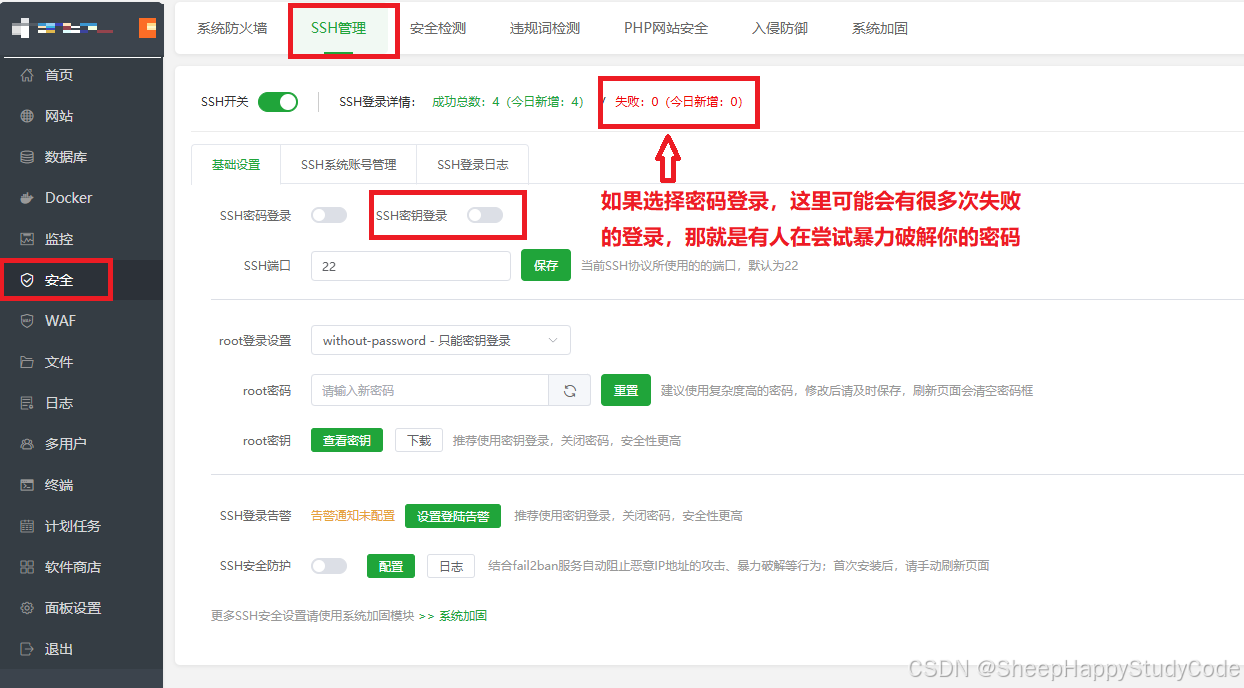
Task: Click the refresh icon beside root password field
Action: coord(570,391)
